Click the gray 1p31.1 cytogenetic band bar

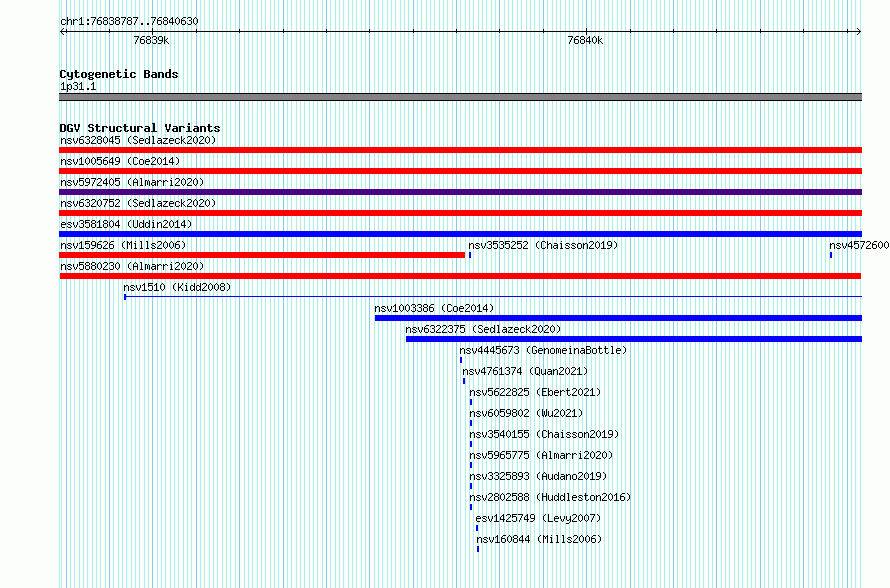pos(460,97)
